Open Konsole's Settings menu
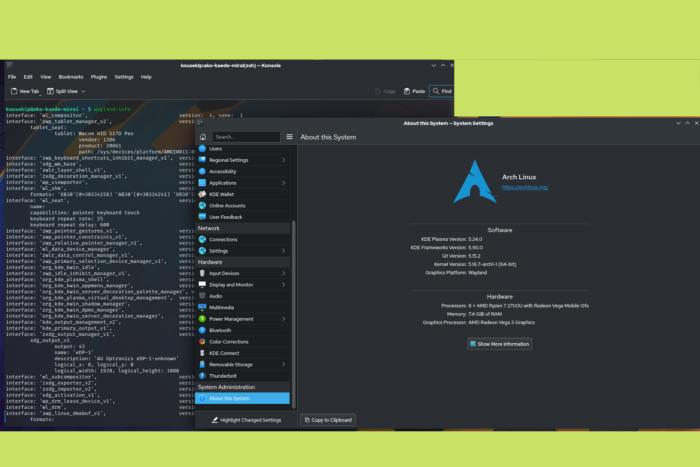Image resolution: width=700 pixels, height=467 pixels. click(x=124, y=77)
